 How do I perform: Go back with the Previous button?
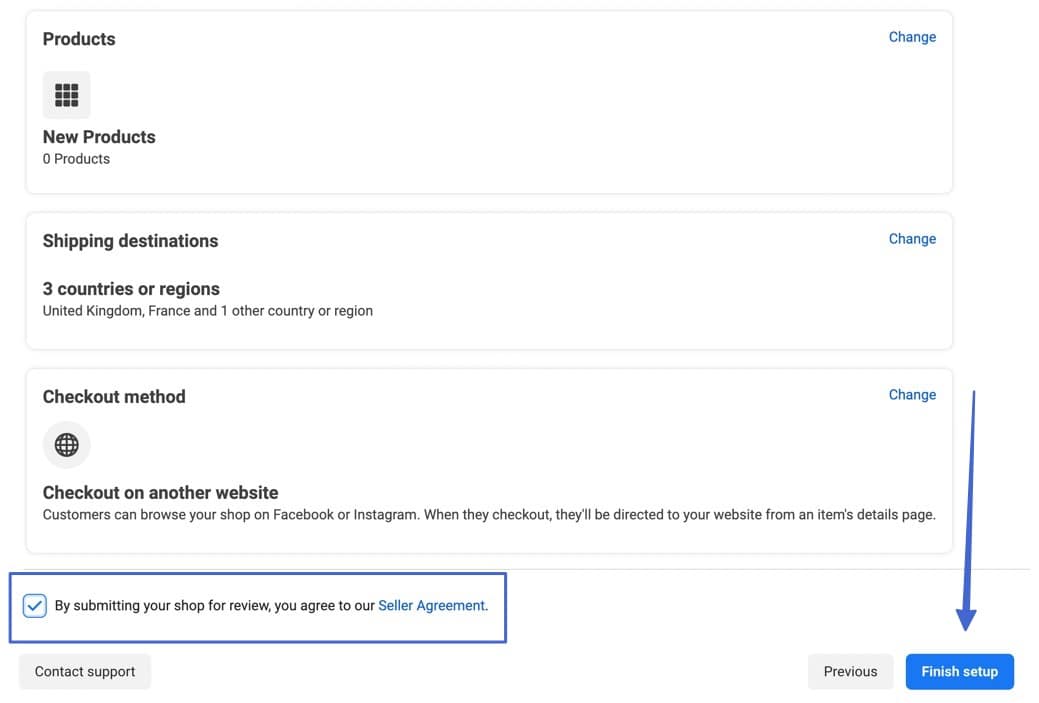[x=850, y=672]
